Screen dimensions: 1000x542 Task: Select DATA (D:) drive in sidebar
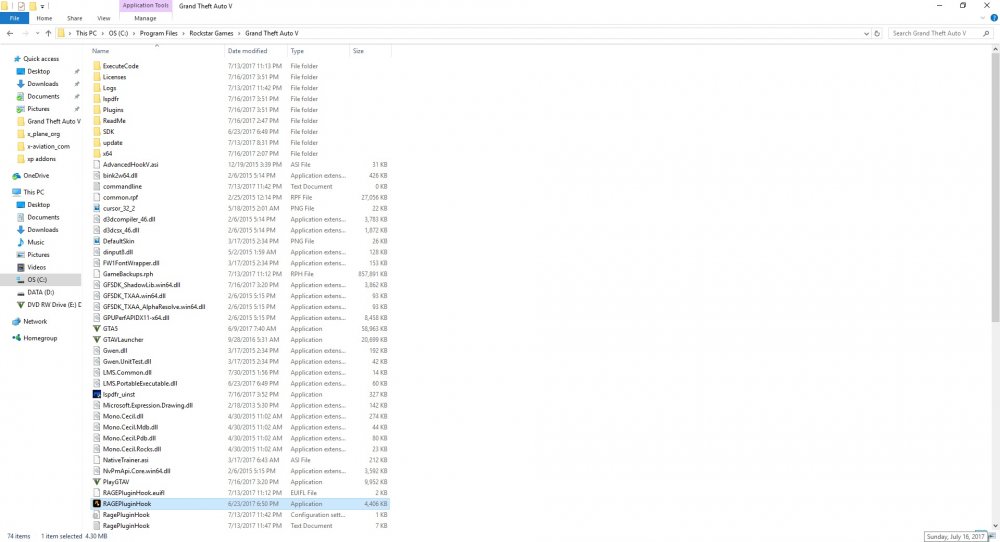click(40, 292)
